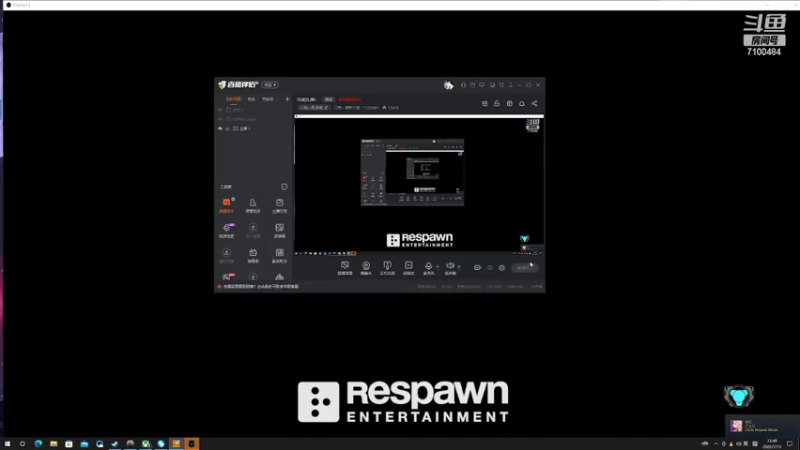Toggle the lock on the third source row

tap(228, 129)
